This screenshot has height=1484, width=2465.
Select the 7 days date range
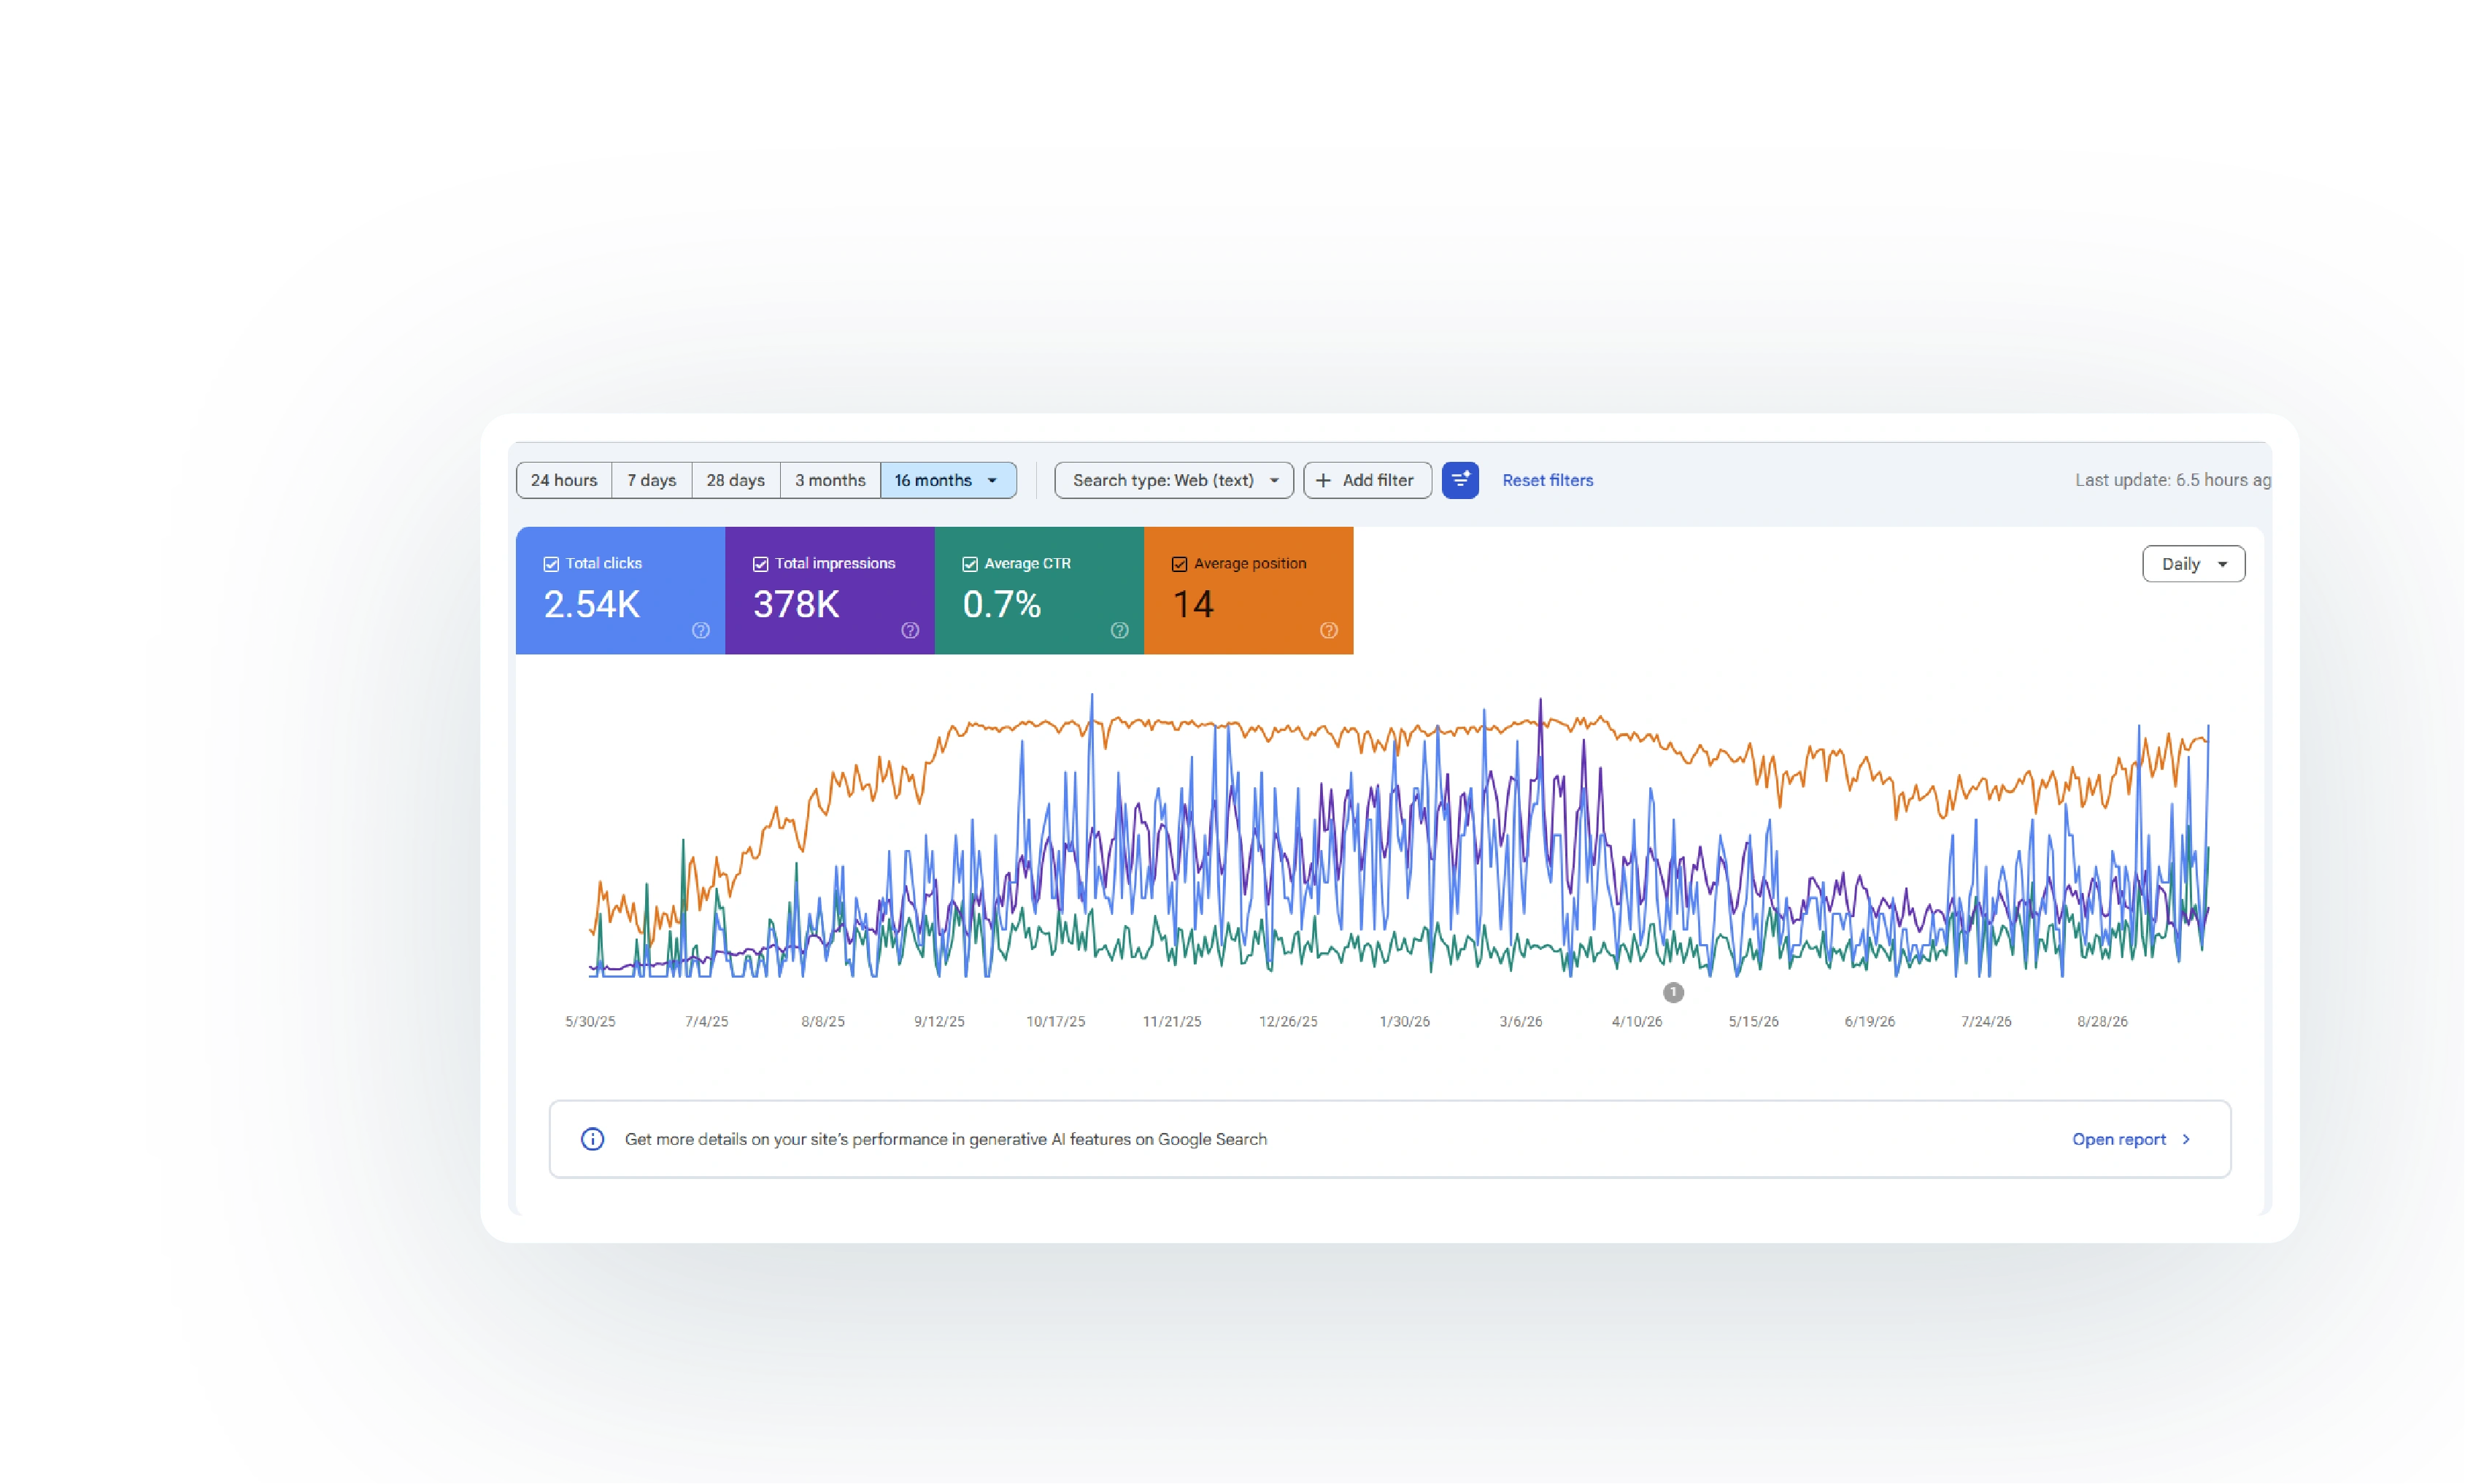651,480
